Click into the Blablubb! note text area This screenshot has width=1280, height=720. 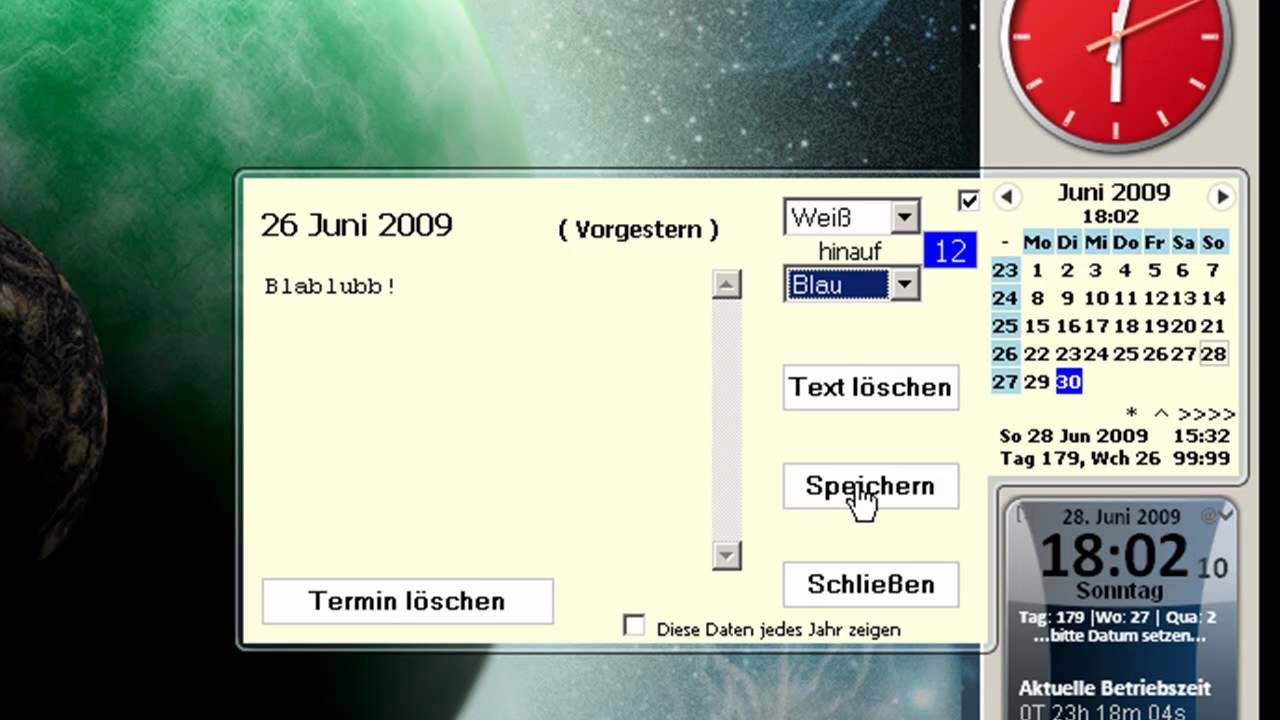point(485,420)
